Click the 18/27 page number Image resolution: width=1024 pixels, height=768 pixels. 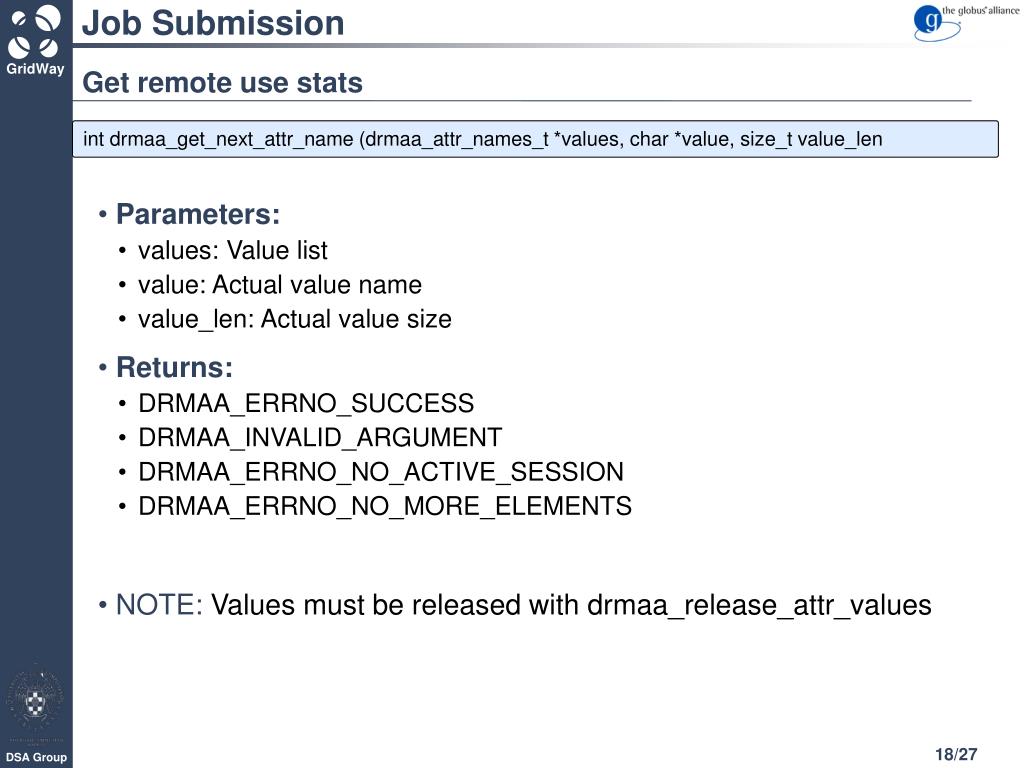tap(956, 754)
